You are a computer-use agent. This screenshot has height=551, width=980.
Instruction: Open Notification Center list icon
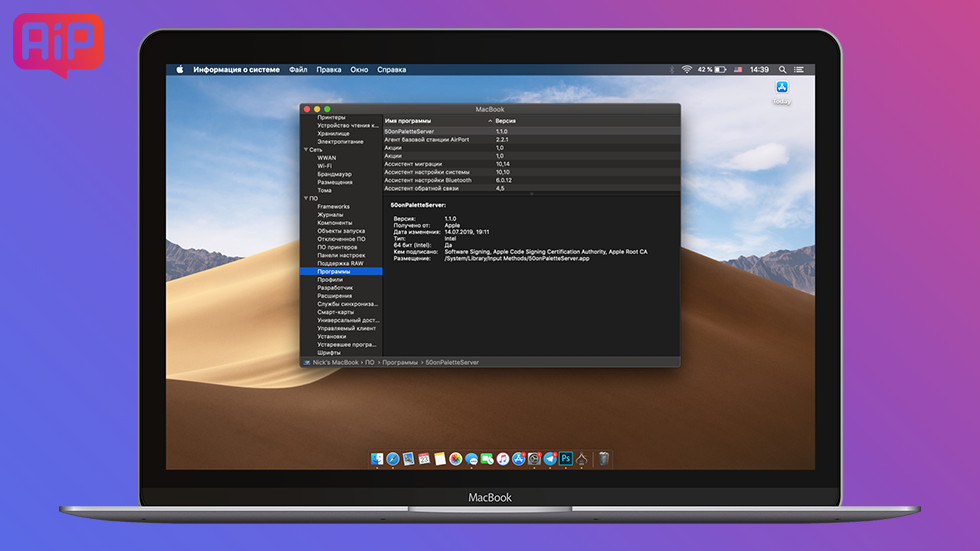coord(799,69)
